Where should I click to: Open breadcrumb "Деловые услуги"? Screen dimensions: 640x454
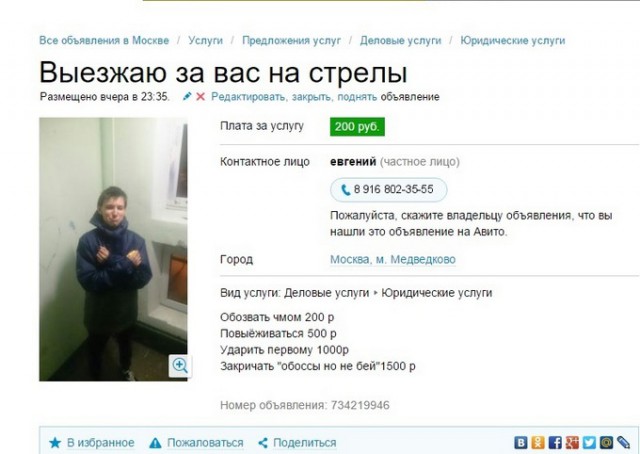tap(400, 40)
